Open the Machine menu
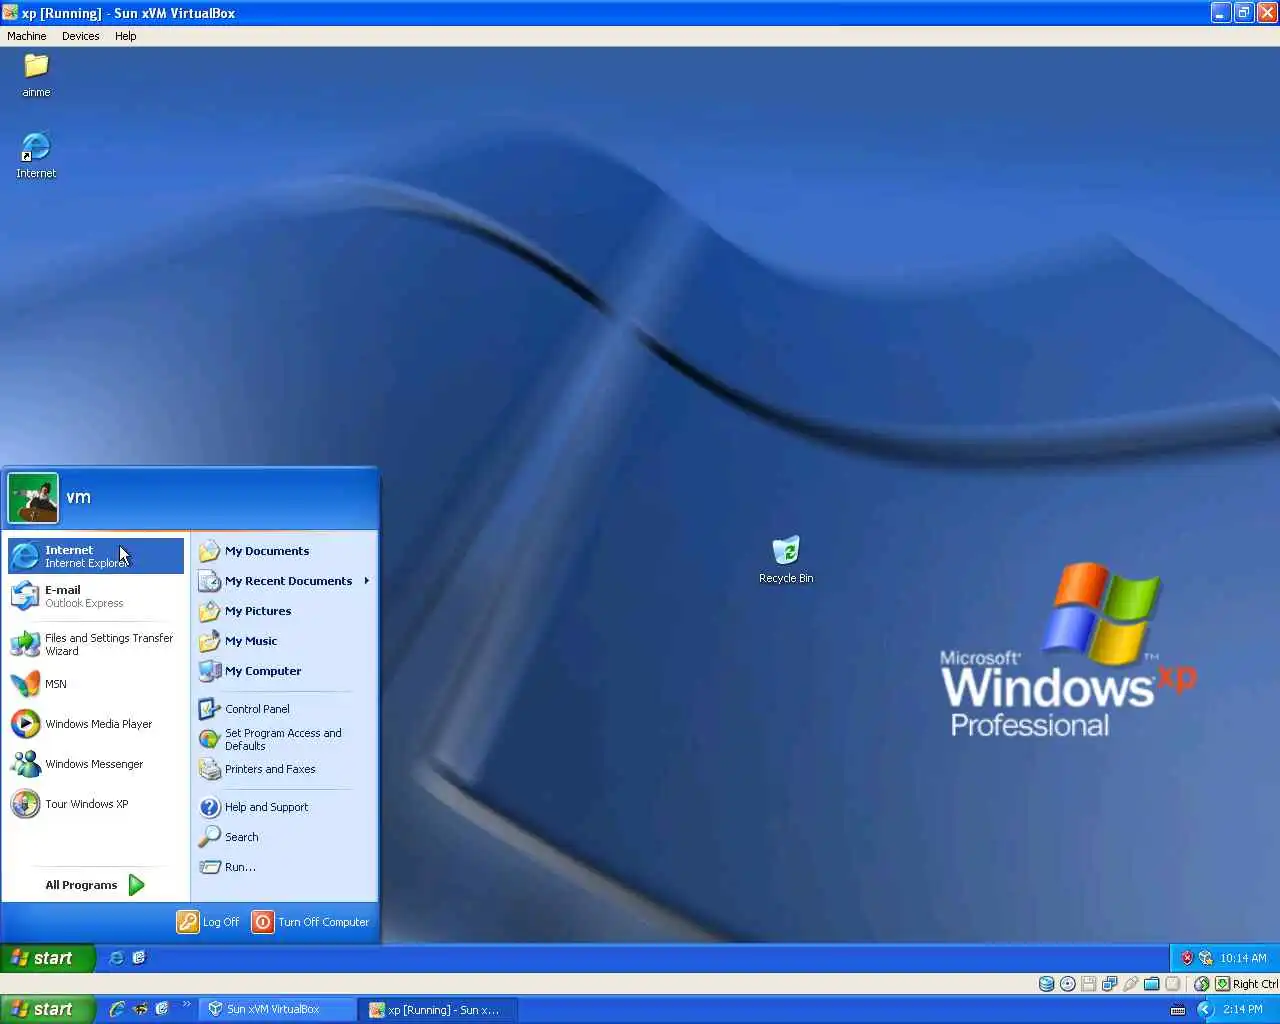1280x1024 pixels. 26,36
